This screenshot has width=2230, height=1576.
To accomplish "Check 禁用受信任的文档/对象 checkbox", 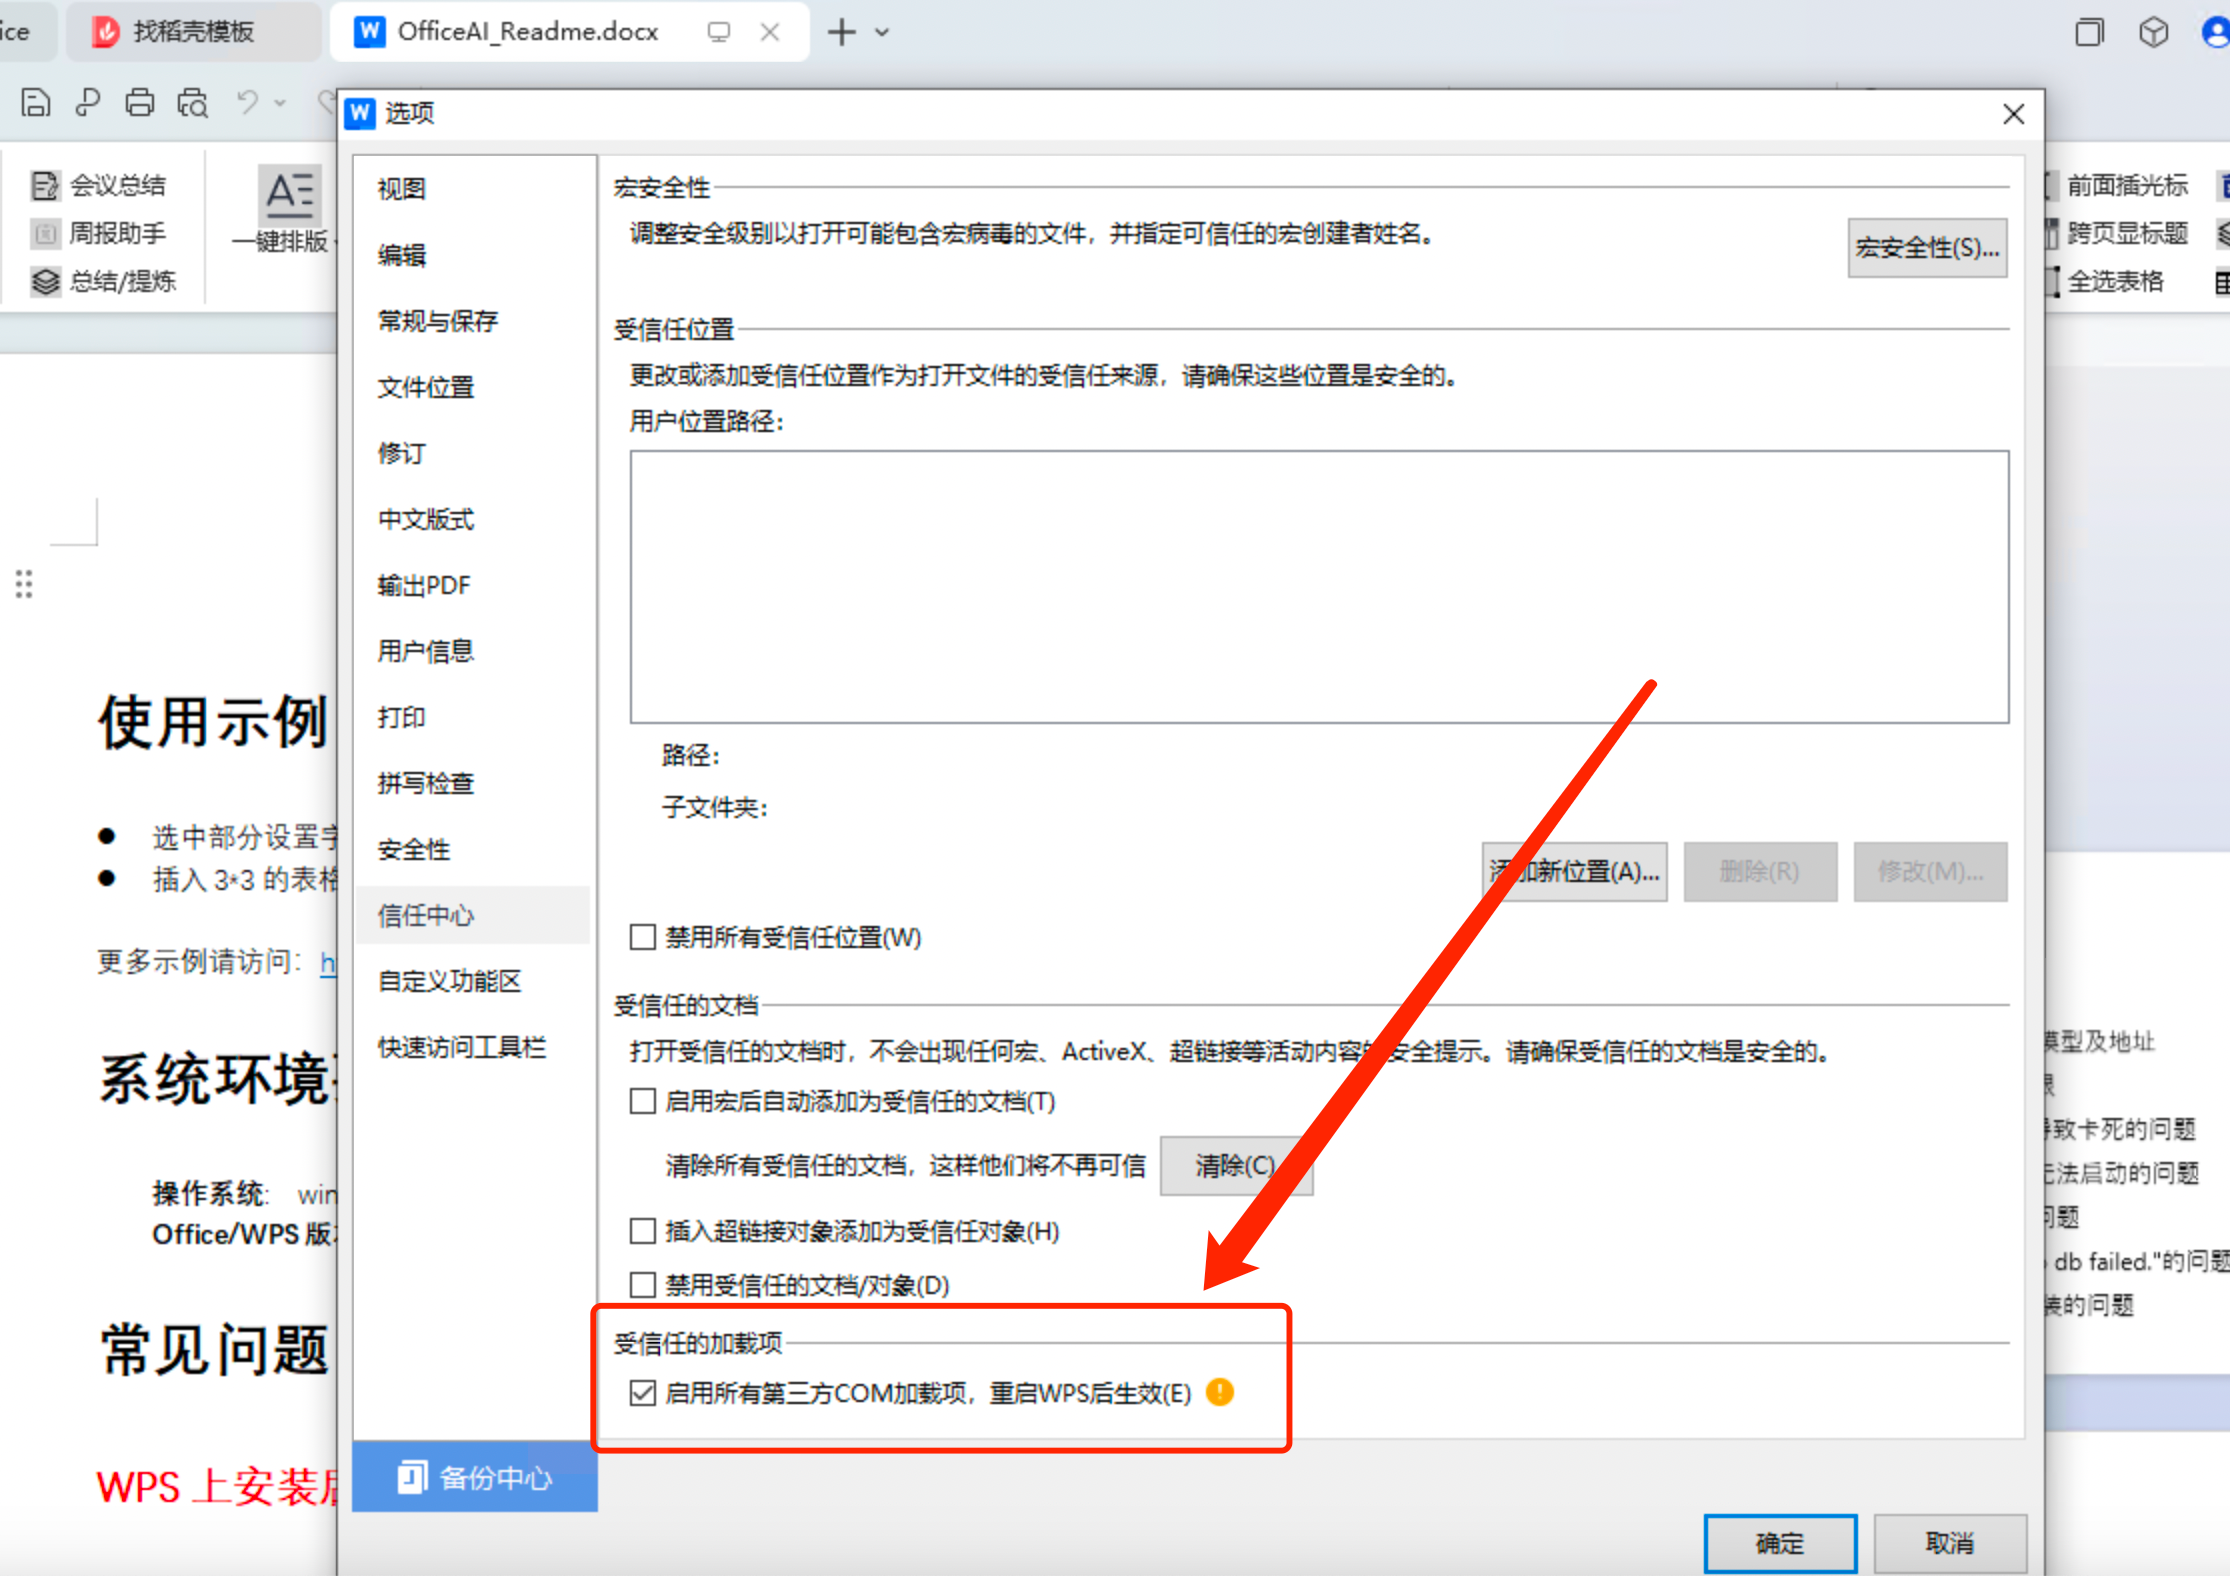I will (x=643, y=1284).
